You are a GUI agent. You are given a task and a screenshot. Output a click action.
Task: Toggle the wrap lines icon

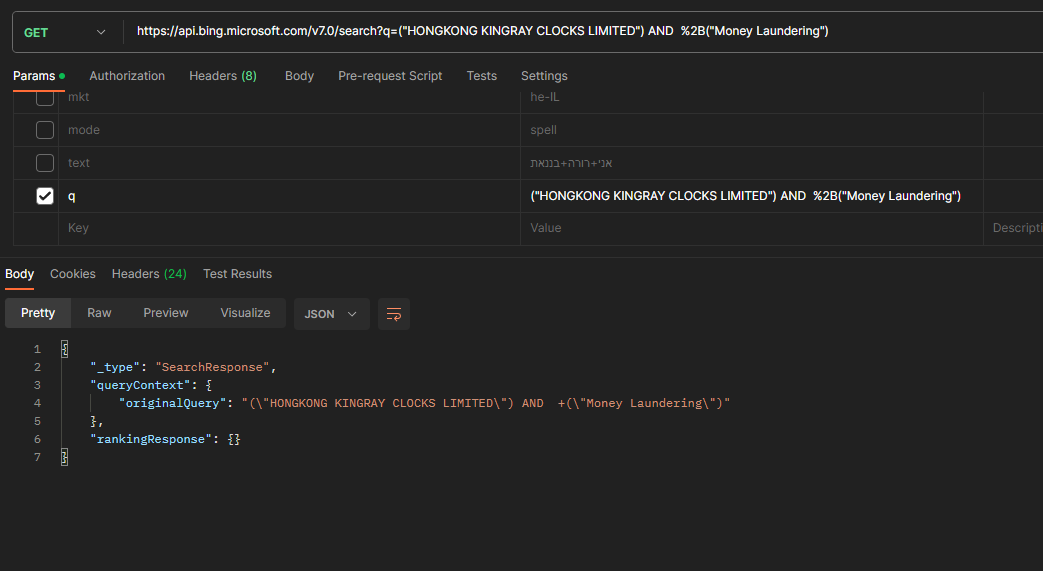click(x=394, y=314)
